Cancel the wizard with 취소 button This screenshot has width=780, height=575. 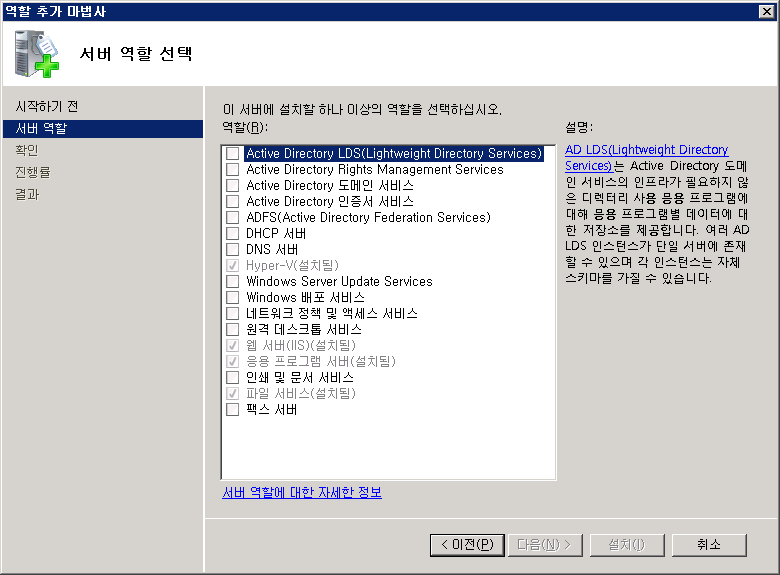708,545
